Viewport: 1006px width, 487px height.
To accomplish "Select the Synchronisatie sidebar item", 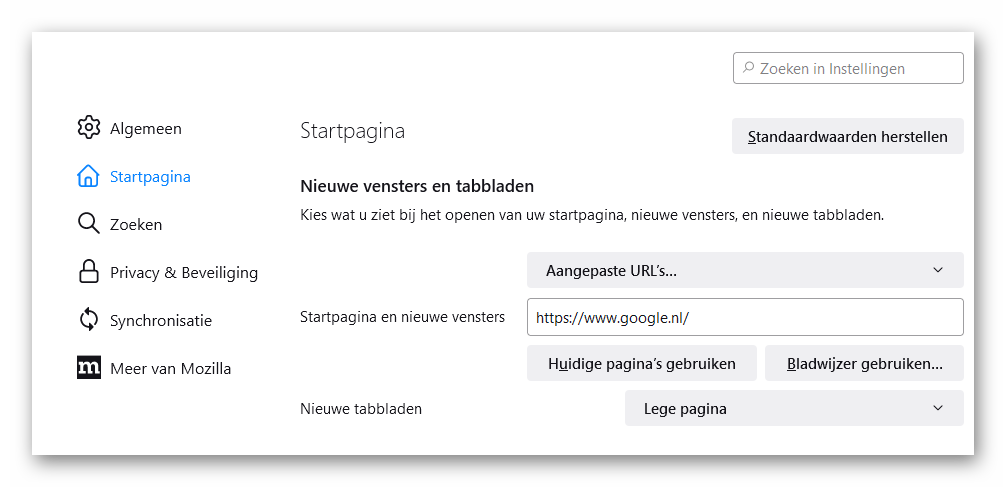I will 161,320.
